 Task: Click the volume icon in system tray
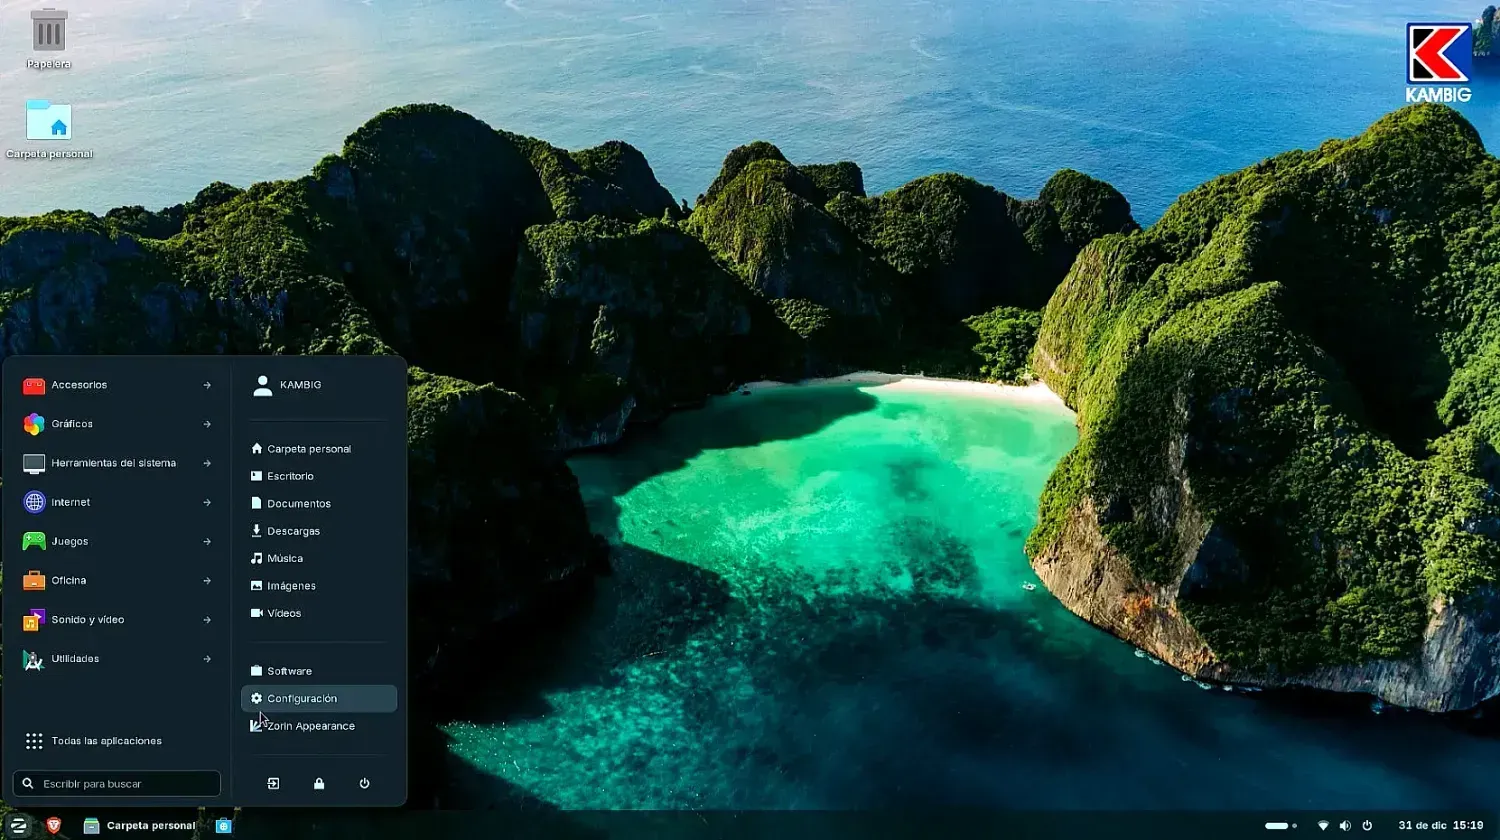[x=1345, y=825]
